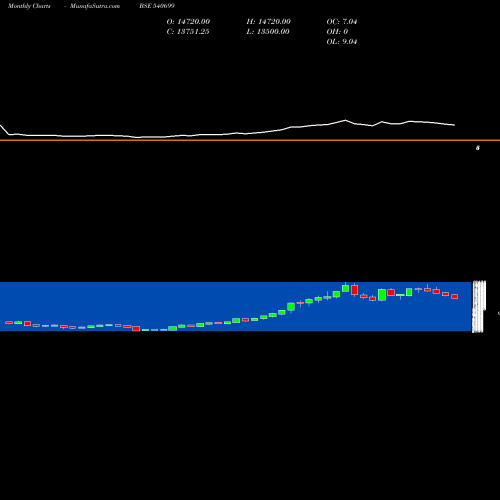Click the OH: 0 value
The height and width of the screenshot is (500, 500).
point(337,32)
